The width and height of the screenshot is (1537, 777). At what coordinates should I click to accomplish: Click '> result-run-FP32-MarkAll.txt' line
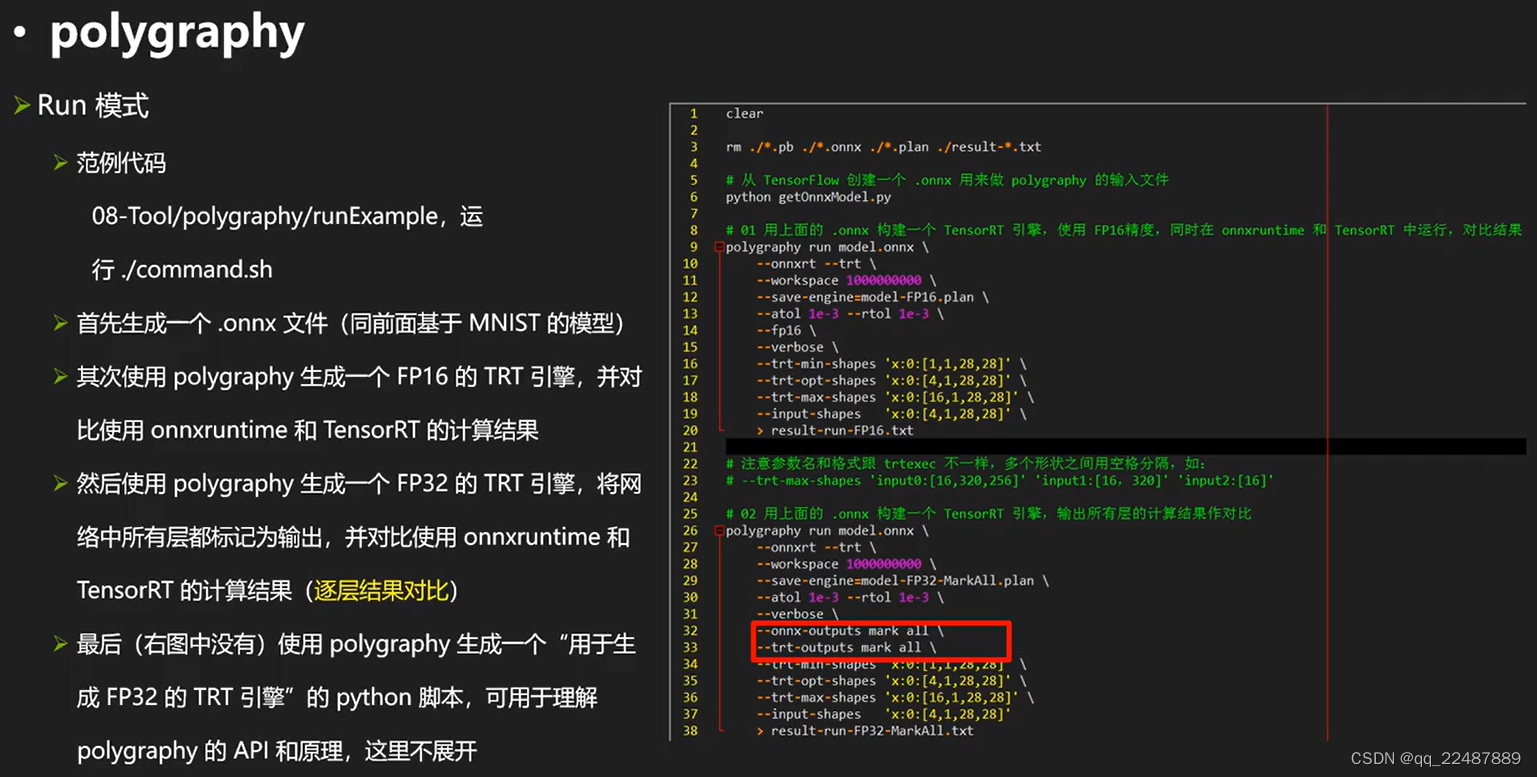tap(865, 731)
